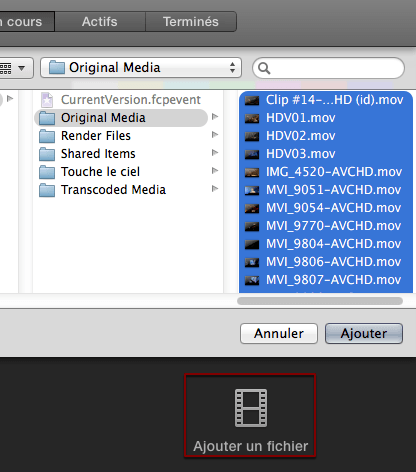Select the CurrentVersion.fcpevent file
The image size is (416, 472).
(x=121, y=100)
